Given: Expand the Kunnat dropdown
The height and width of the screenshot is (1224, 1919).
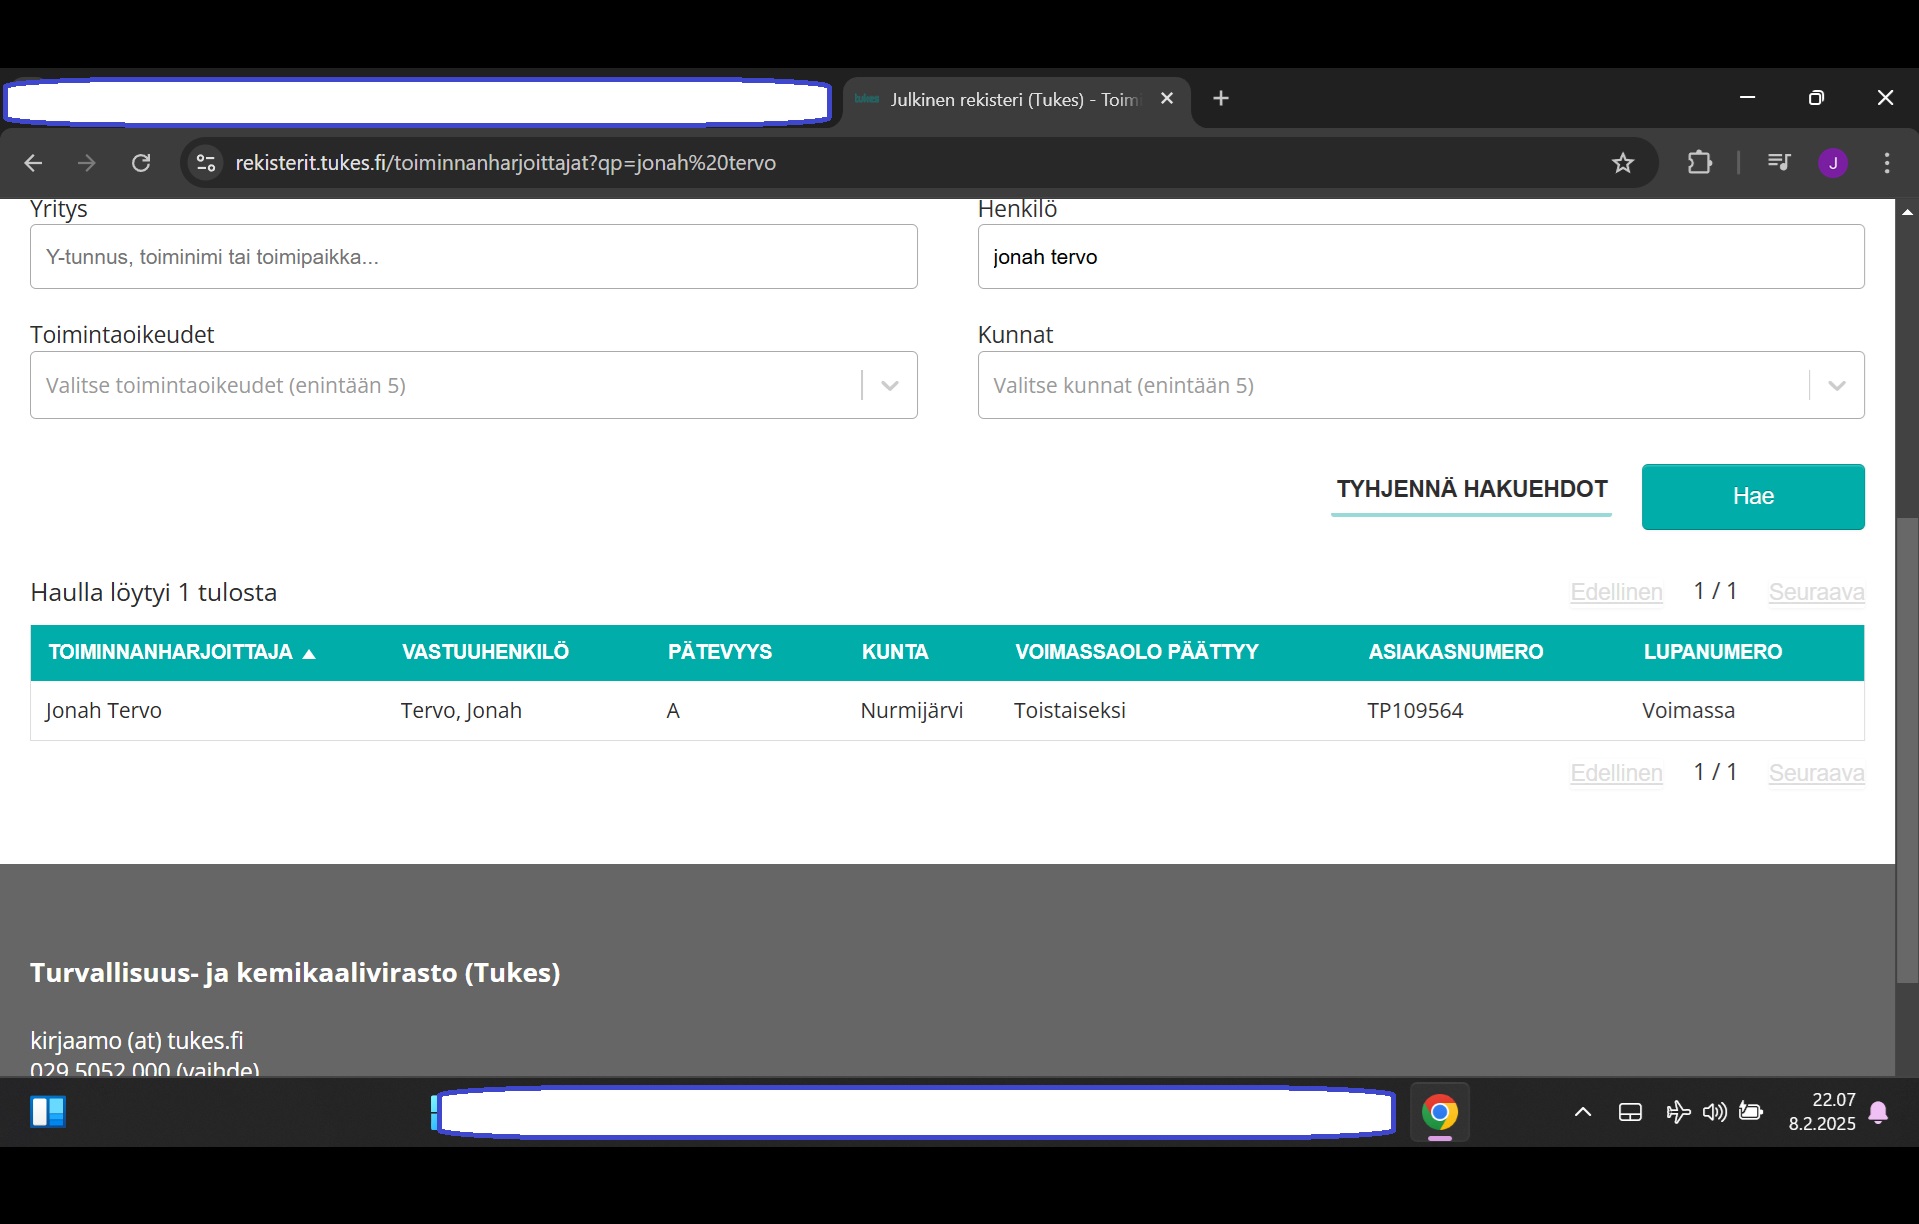Looking at the screenshot, I should click(x=1836, y=385).
